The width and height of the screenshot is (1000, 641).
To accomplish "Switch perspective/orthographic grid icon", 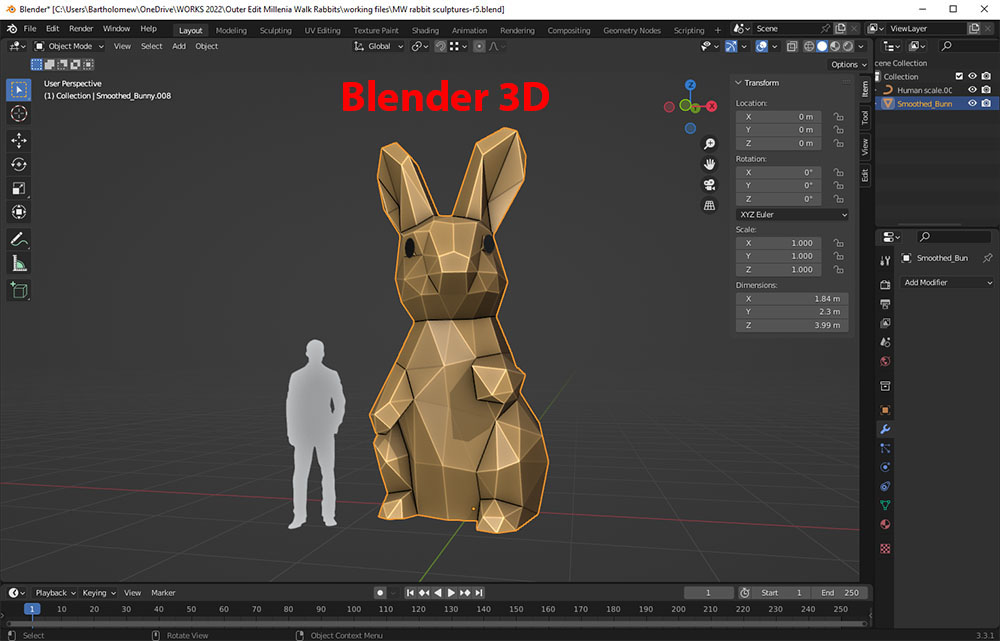I will (x=709, y=205).
